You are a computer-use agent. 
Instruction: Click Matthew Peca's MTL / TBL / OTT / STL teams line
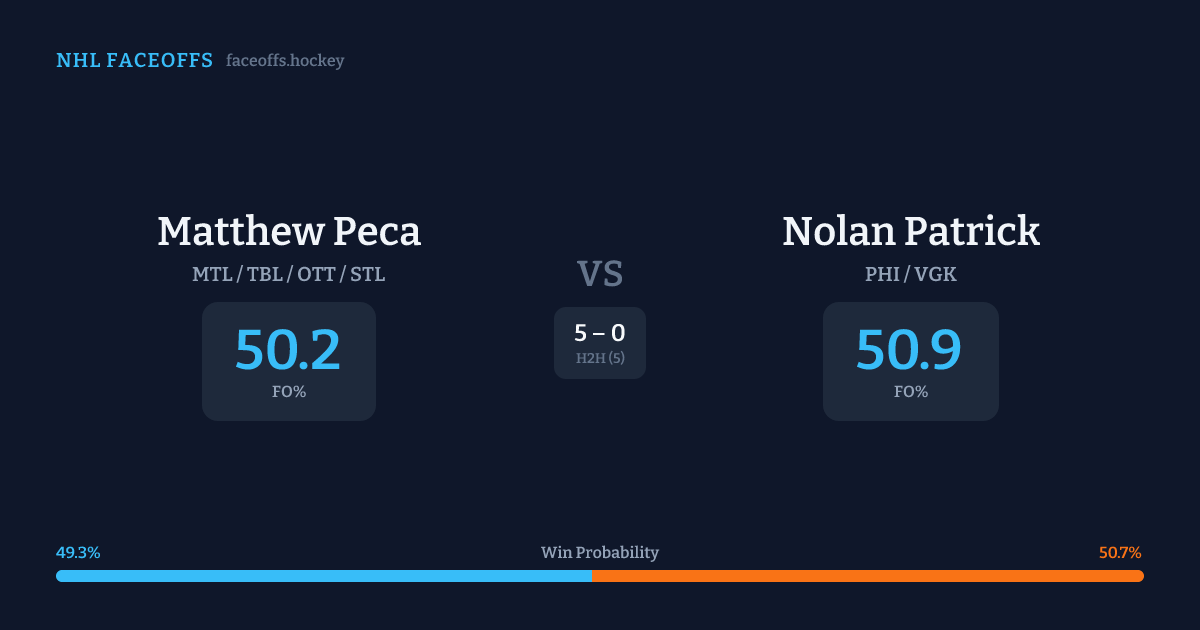(x=289, y=274)
